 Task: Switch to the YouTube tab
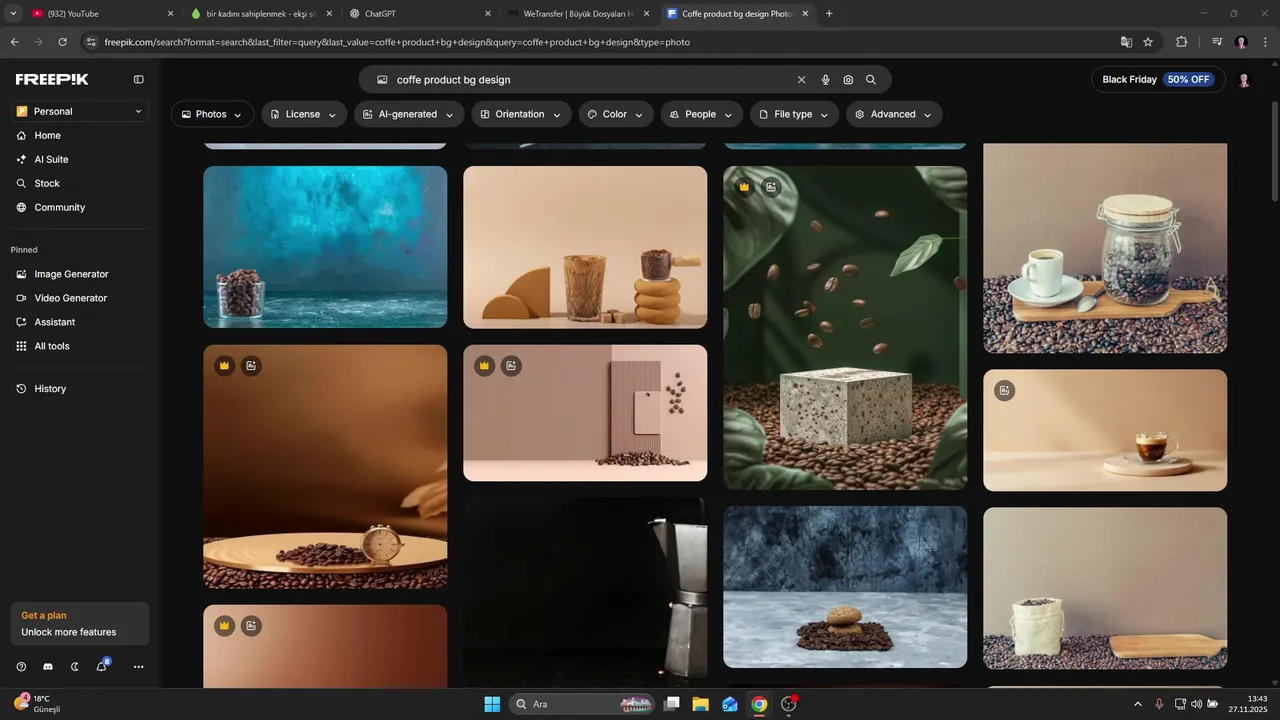(x=100, y=14)
